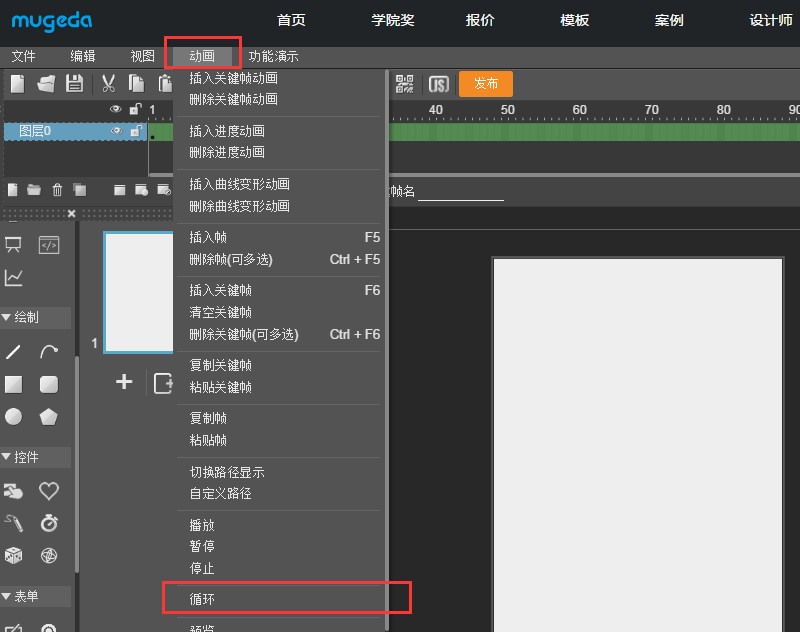800x632 pixels.
Task: Select the rectangle shape tool
Action: 14,383
